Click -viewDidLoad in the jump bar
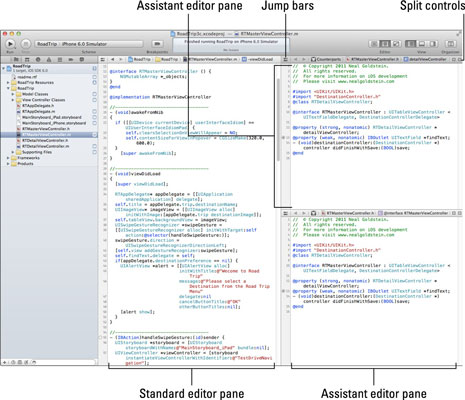Image resolution: width=465 pixels, height=400 pixels. coord(258,59)
